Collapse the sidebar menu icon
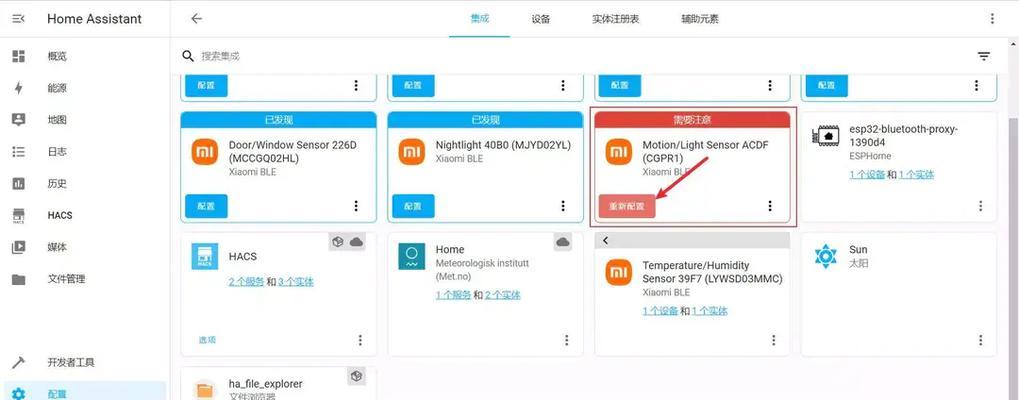 tap(19, 19)
